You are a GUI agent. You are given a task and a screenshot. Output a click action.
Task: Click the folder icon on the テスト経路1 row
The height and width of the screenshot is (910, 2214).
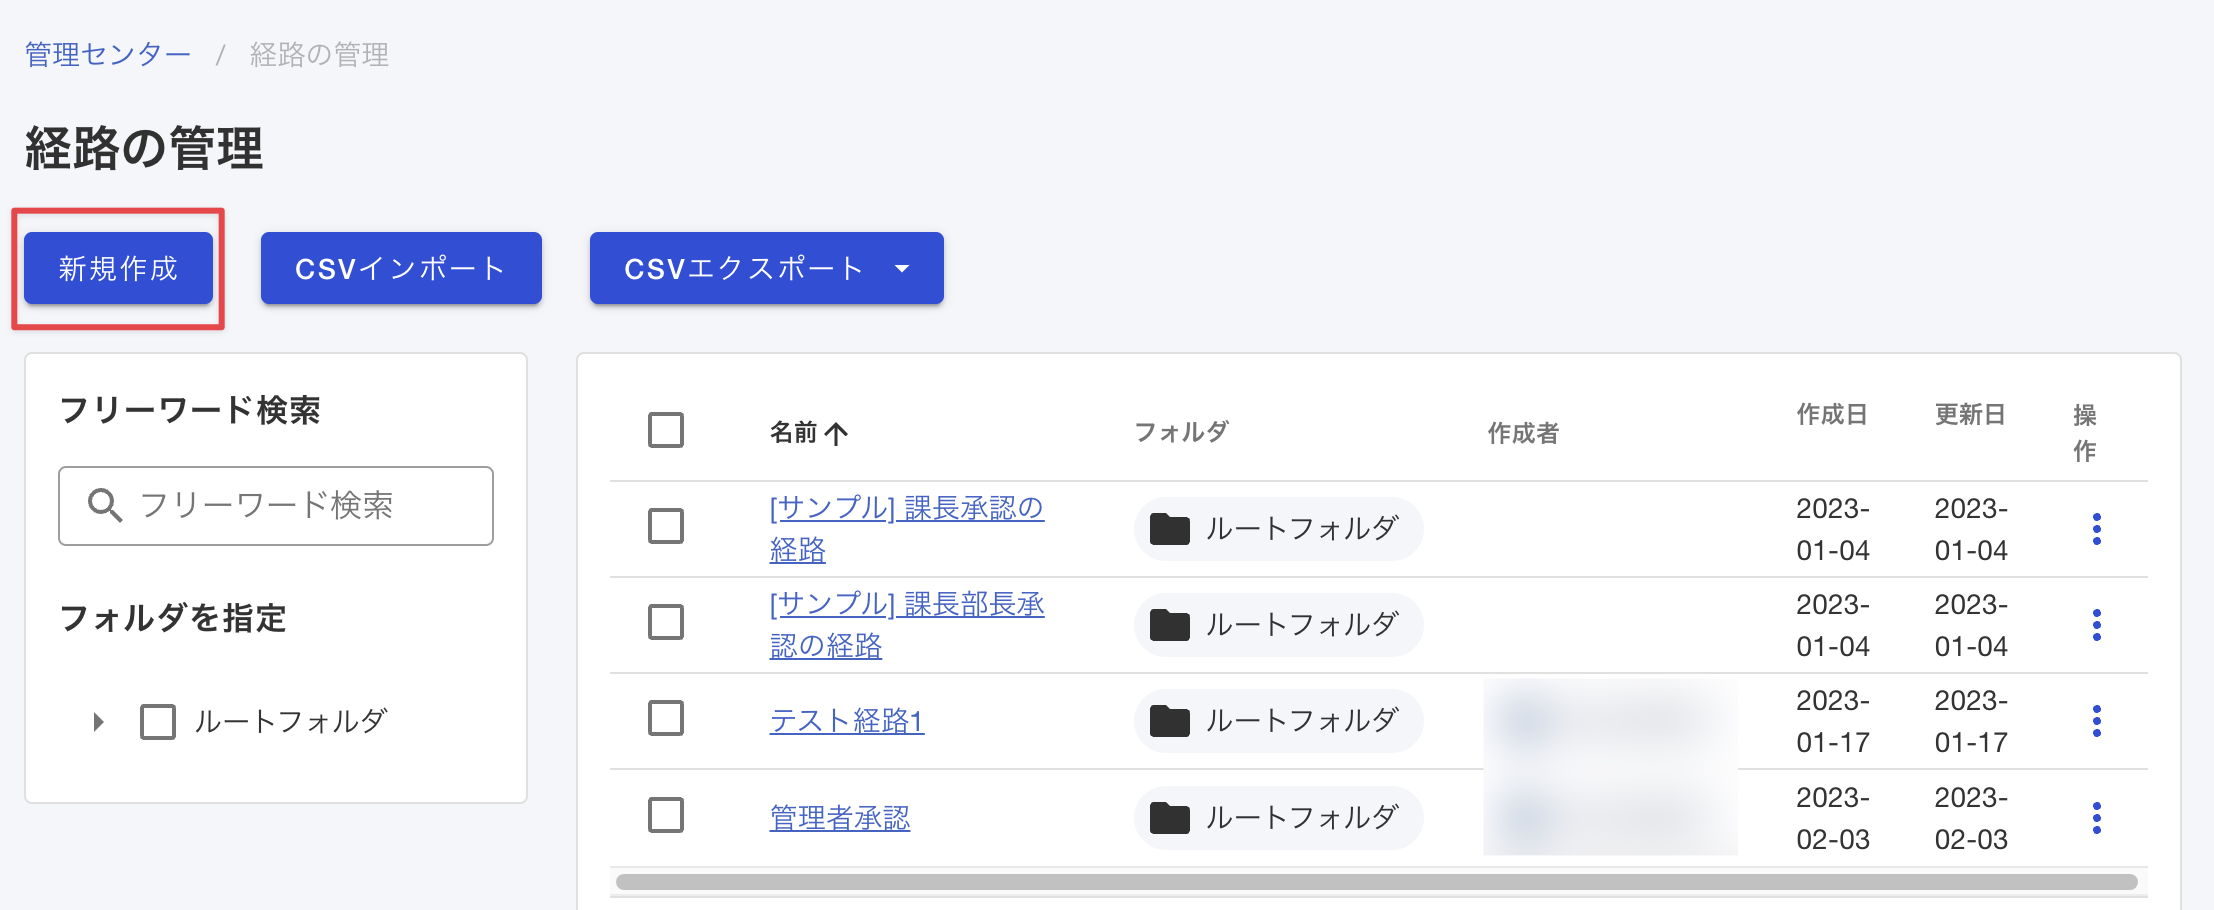coord(1172,720)
